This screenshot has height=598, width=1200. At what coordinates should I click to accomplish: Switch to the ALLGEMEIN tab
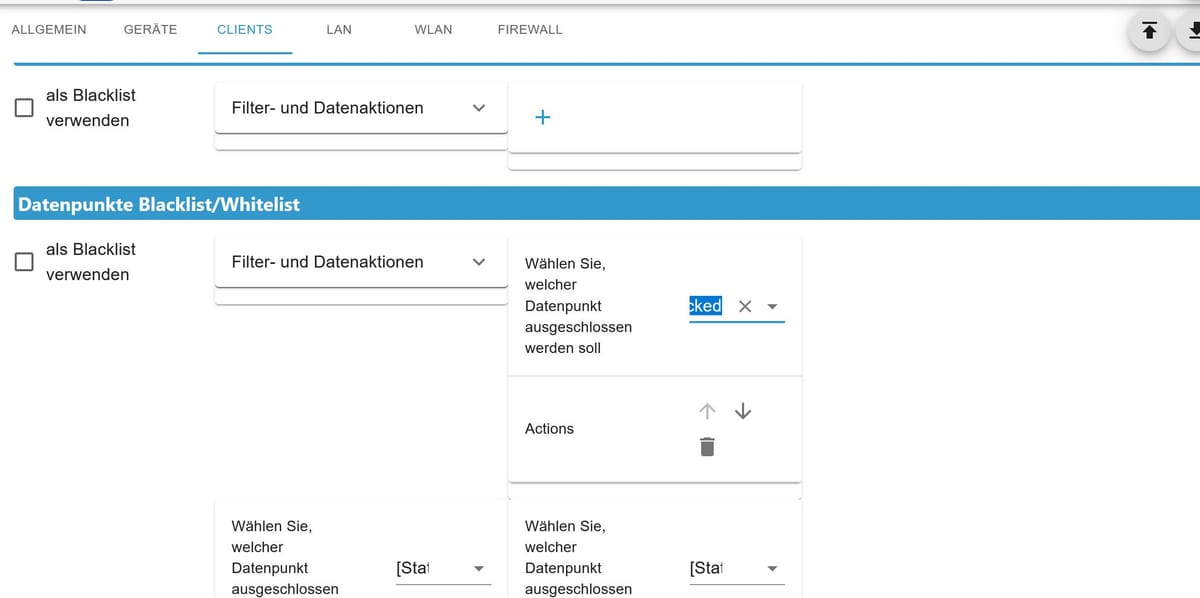[x=49, y=29]
